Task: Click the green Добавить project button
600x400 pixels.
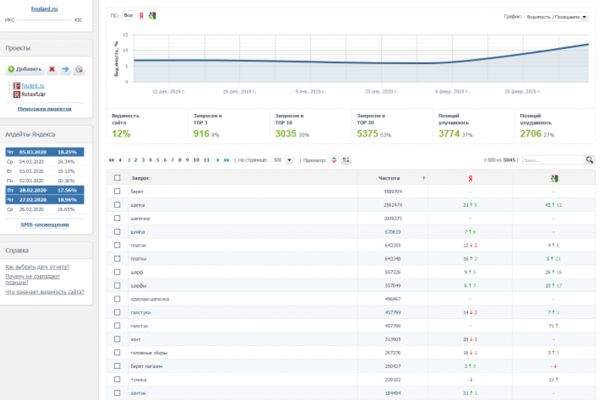Action: pos(25,69)
